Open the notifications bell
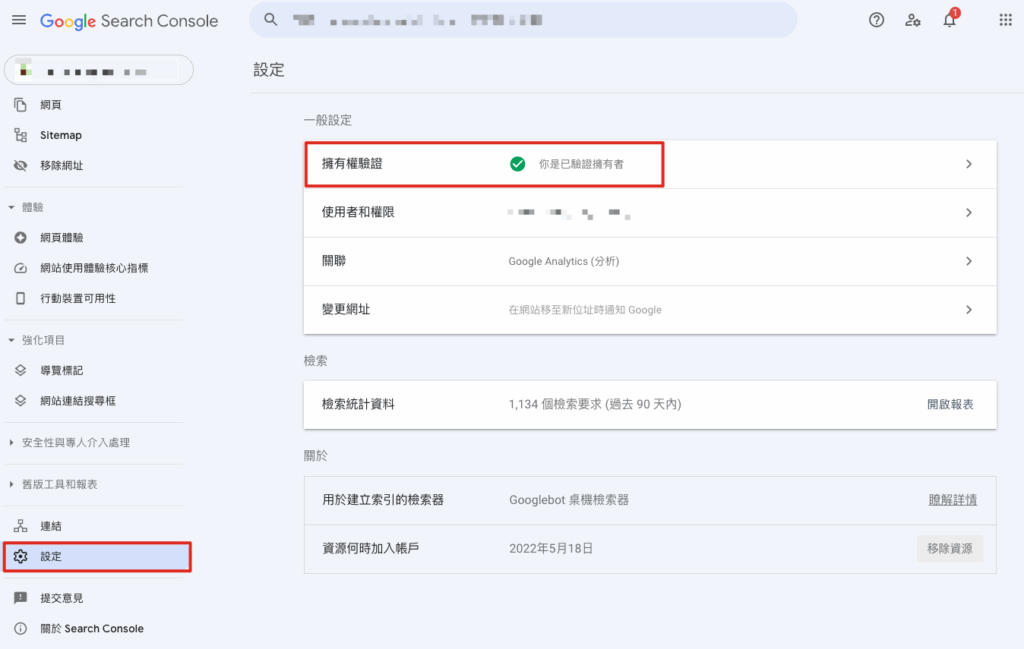This screenshot has height=649, width=1024. point(949,21)
